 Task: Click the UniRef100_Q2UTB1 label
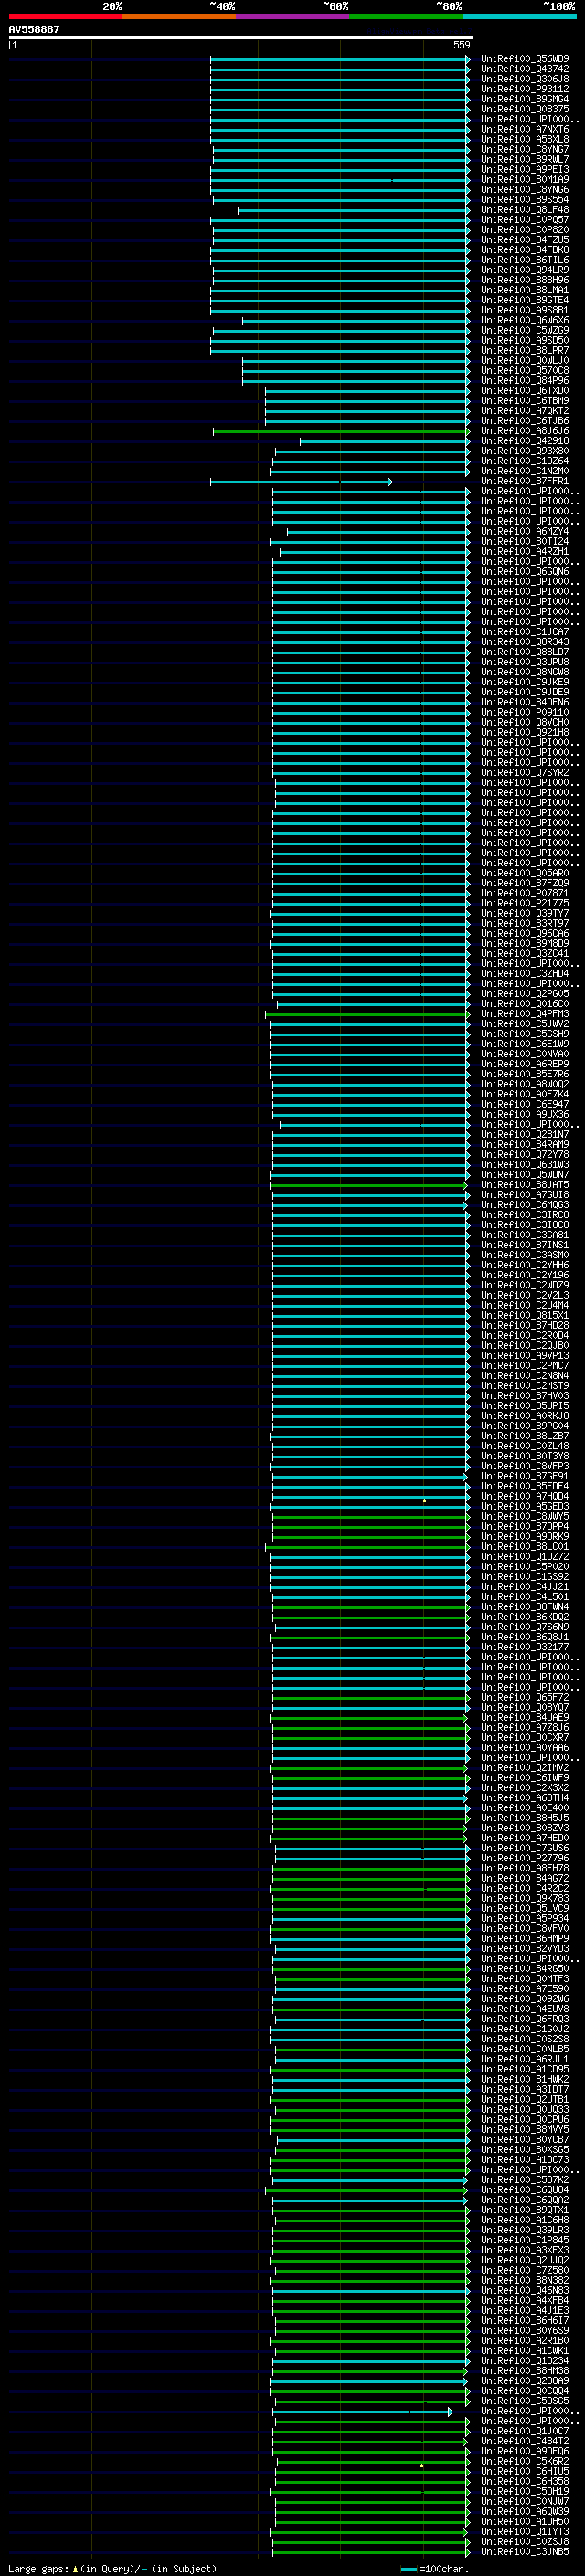pos(525,2099)
